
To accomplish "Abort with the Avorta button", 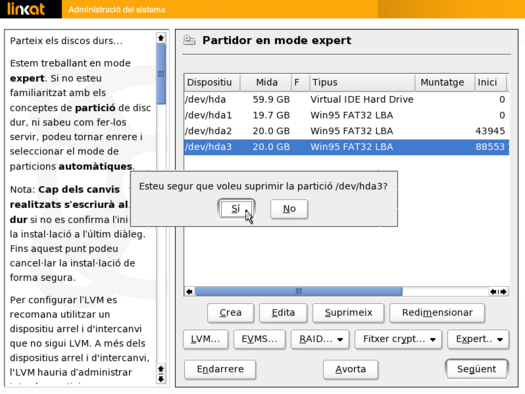I will [351, 369].
